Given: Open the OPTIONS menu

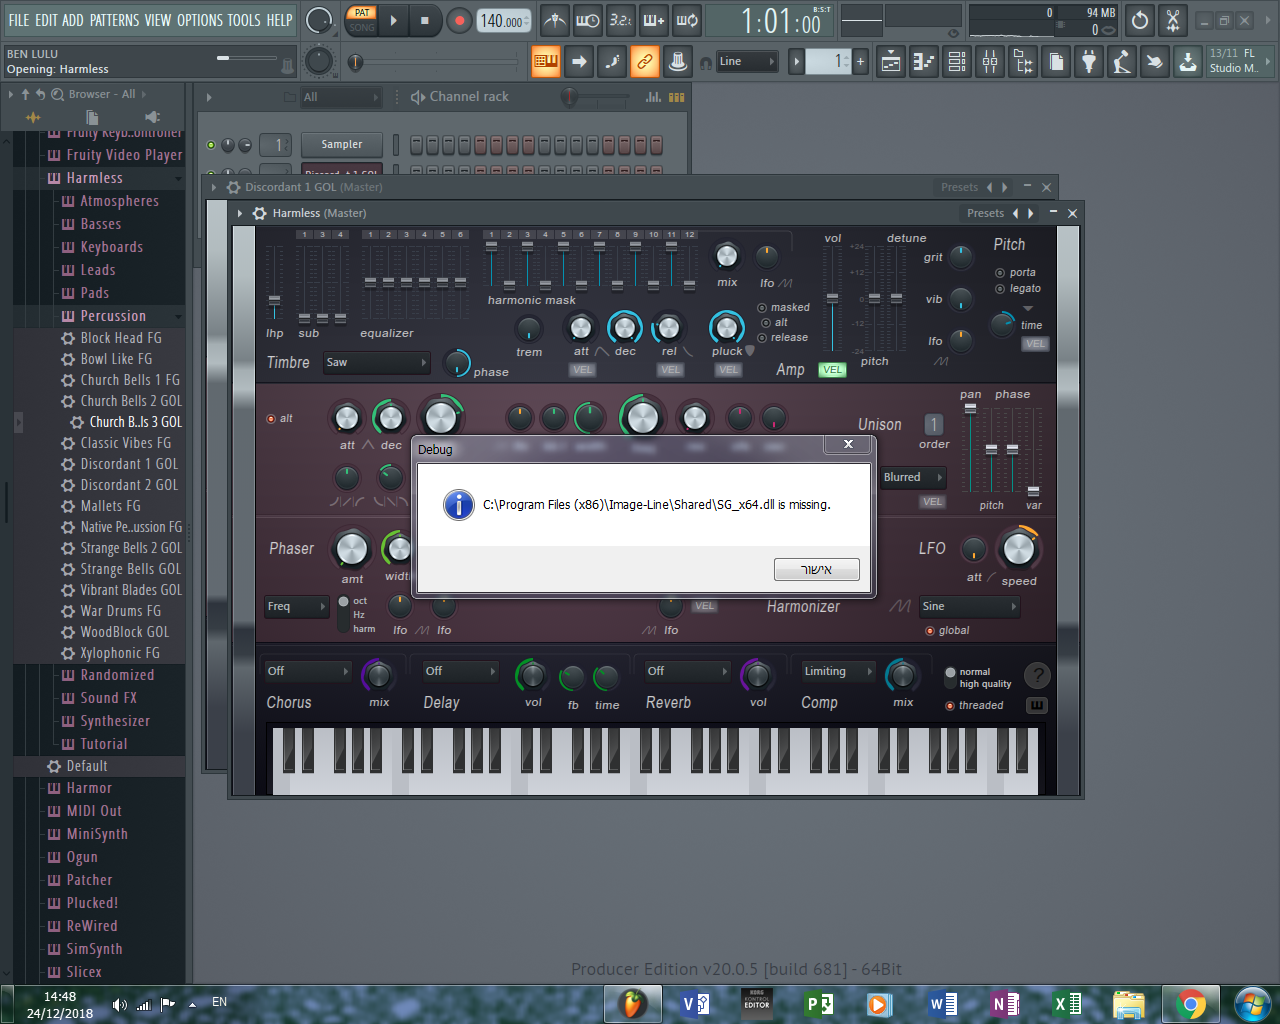Looking at the screenshot, I should (200, 20).
